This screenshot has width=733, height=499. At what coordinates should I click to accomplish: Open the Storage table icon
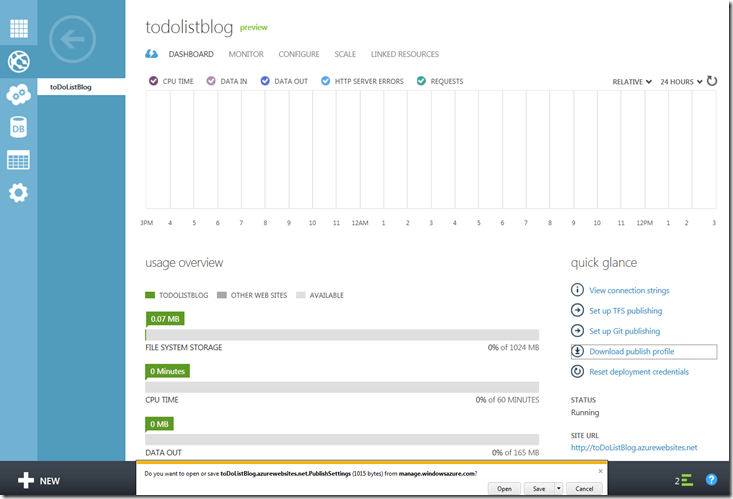[x=19, y=160]
